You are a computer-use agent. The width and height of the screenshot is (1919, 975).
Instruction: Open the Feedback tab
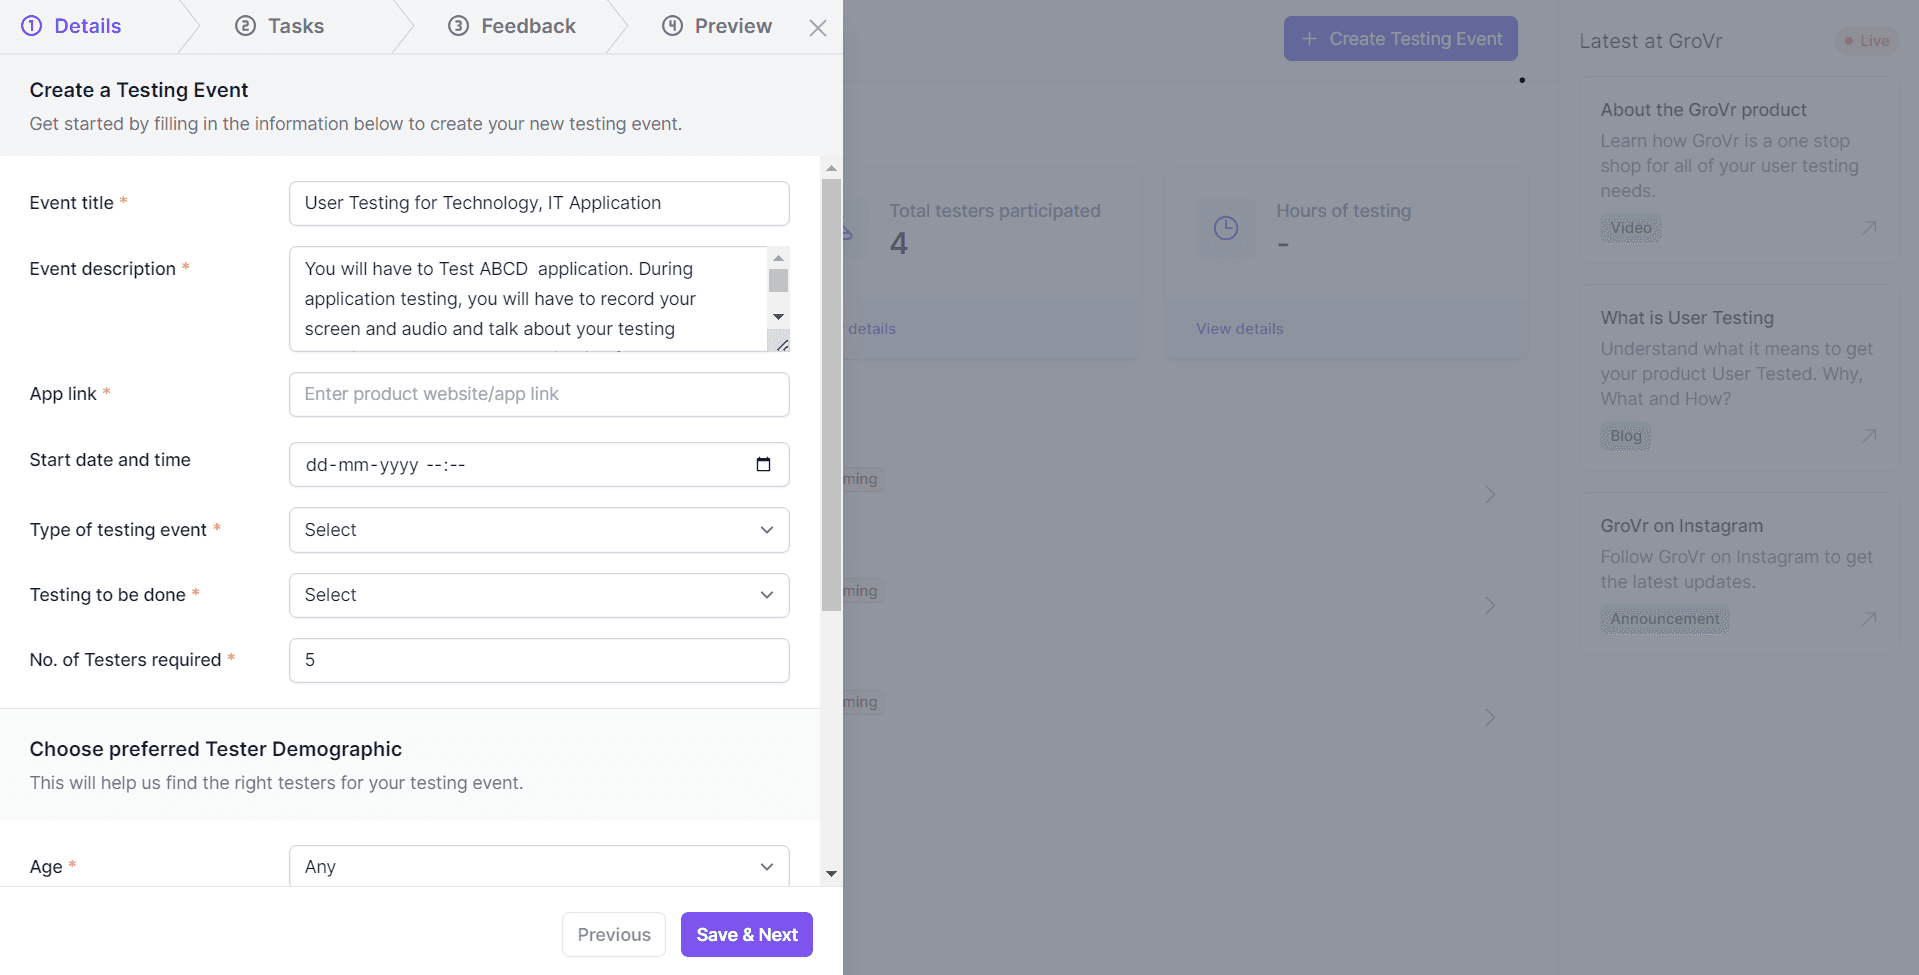511,25
